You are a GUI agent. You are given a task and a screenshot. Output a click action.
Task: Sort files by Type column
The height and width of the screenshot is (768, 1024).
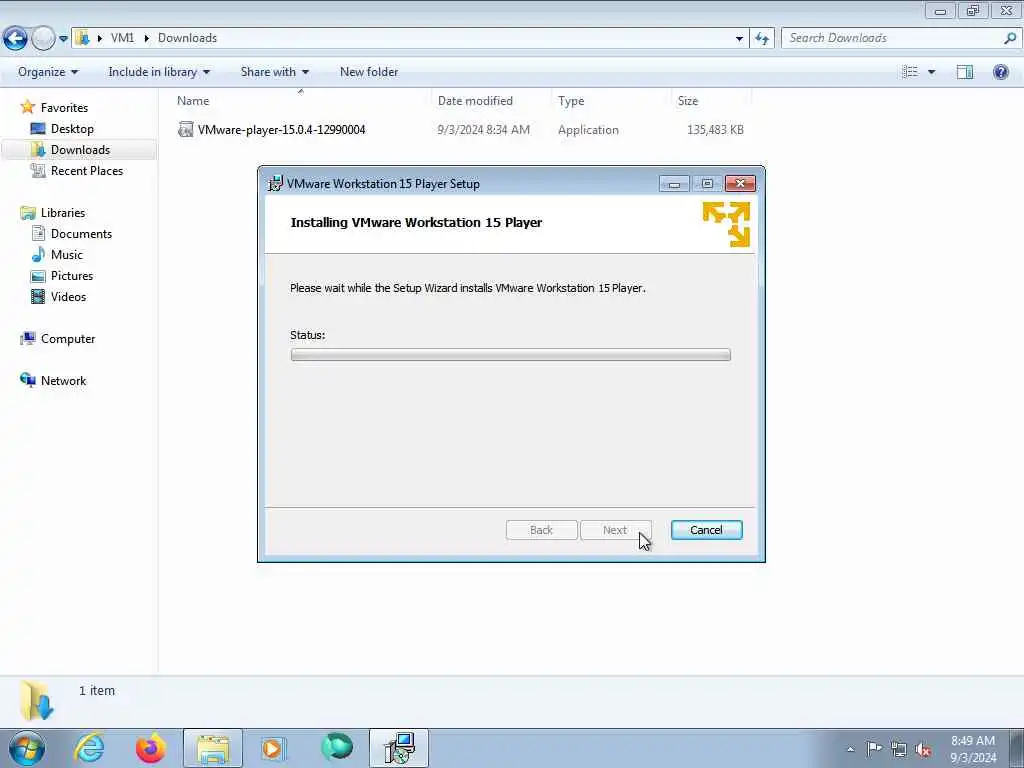point(571,101)
